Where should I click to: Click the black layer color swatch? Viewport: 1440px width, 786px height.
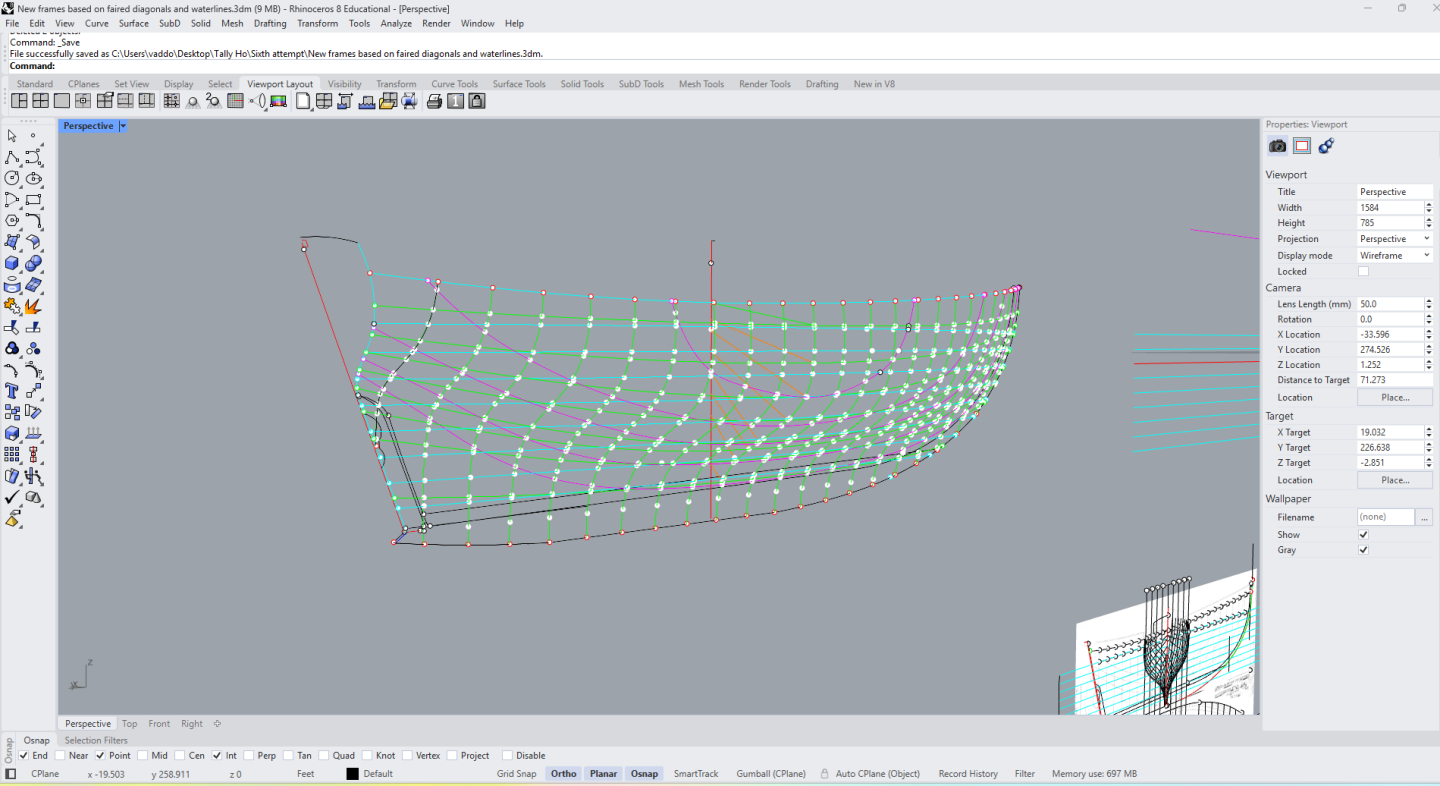coord(352,774)
